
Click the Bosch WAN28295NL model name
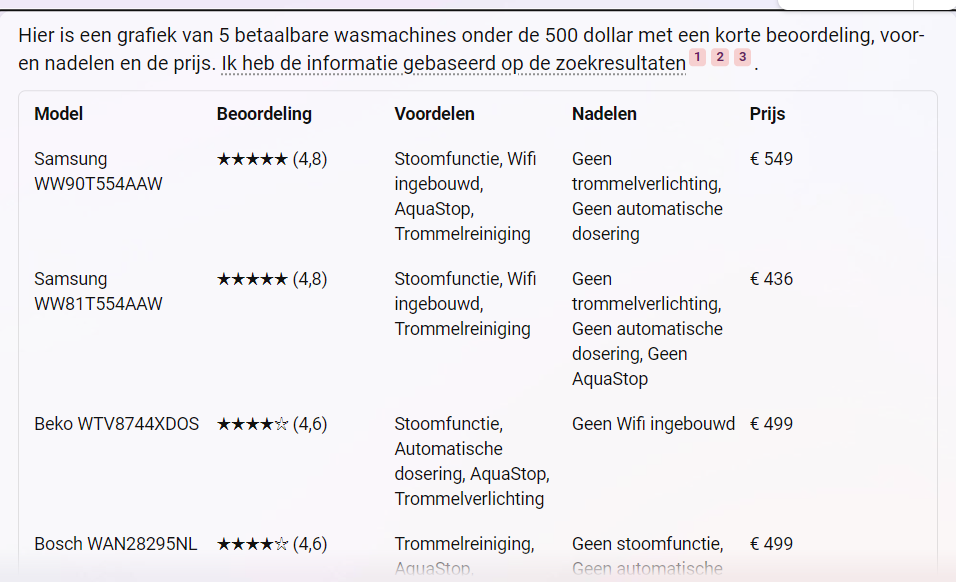tap(115, 544)
